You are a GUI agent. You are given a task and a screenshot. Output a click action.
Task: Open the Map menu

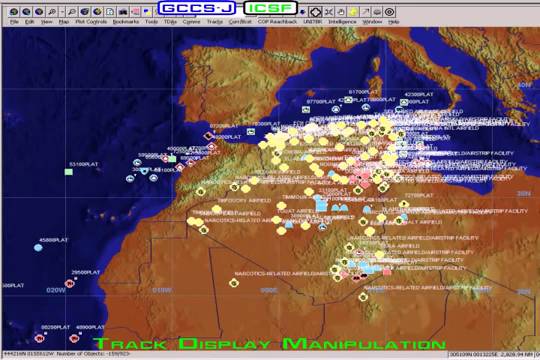tap(63, 22)
